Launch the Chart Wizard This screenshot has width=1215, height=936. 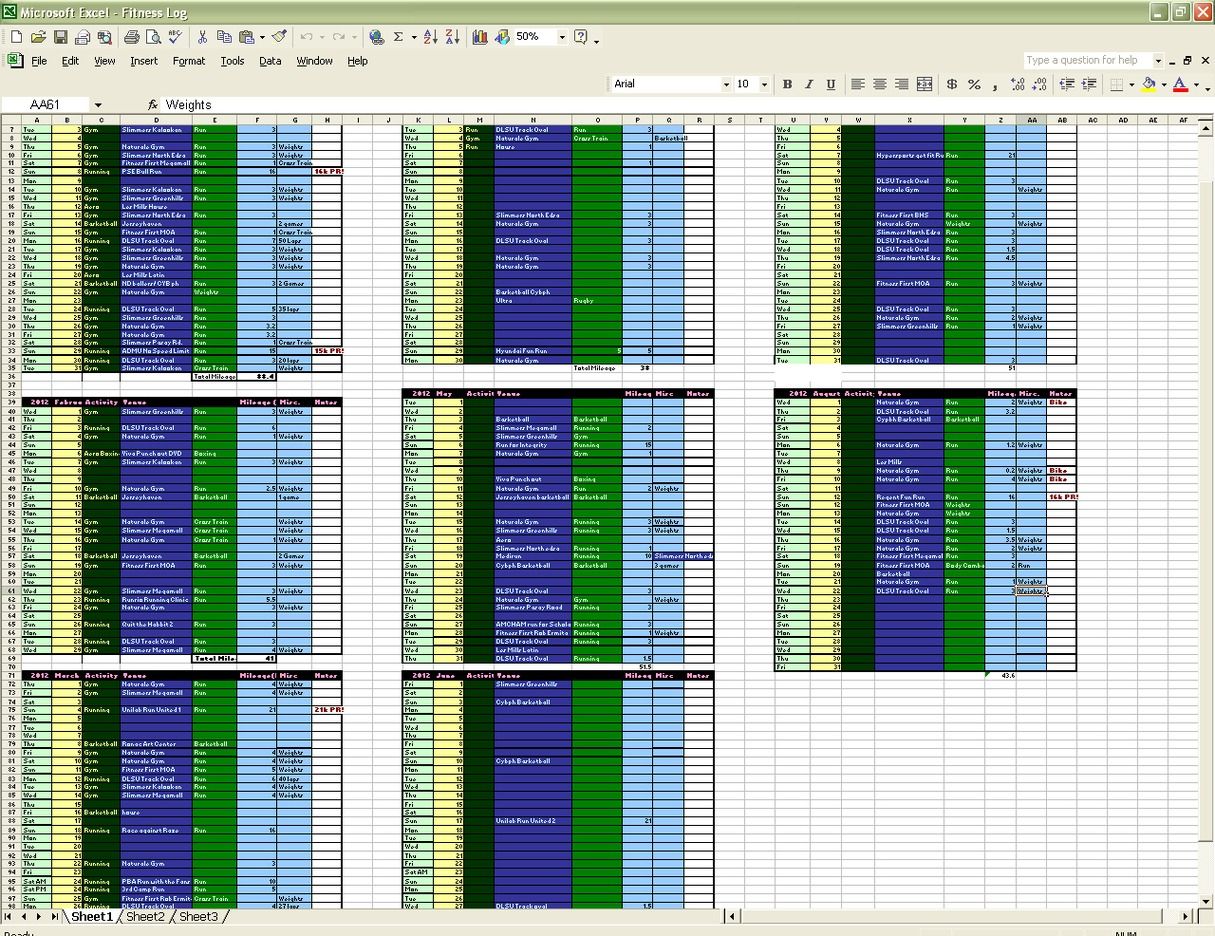(479, 37)
